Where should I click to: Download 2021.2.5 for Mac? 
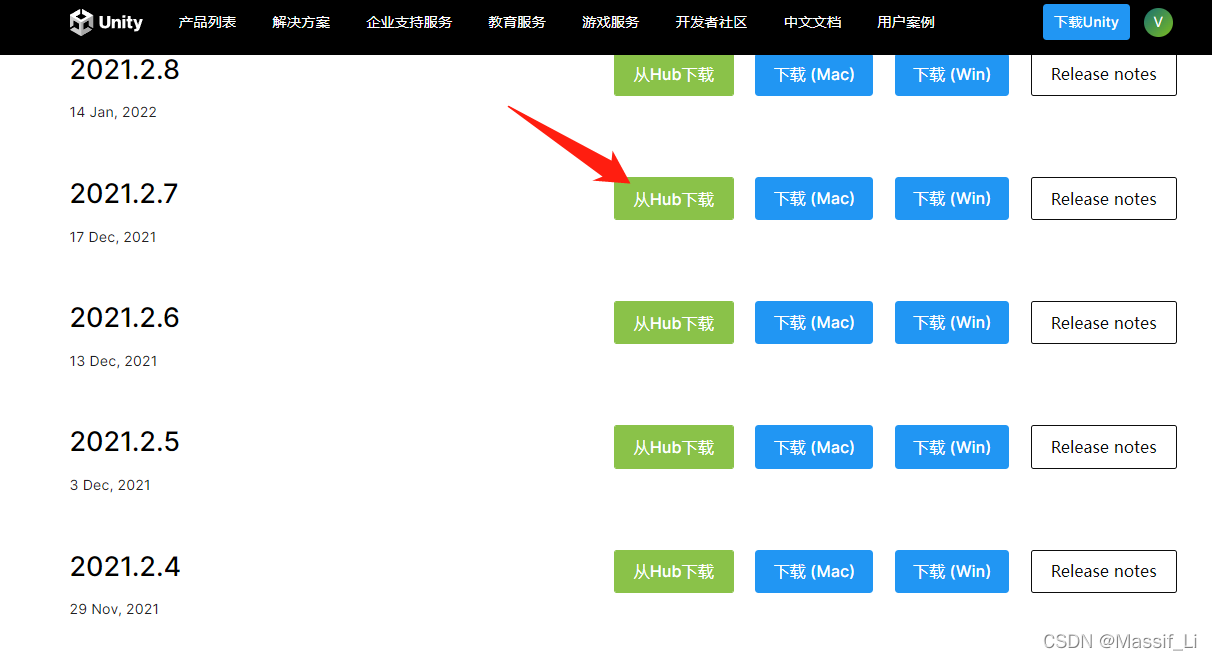pos(814,447)
